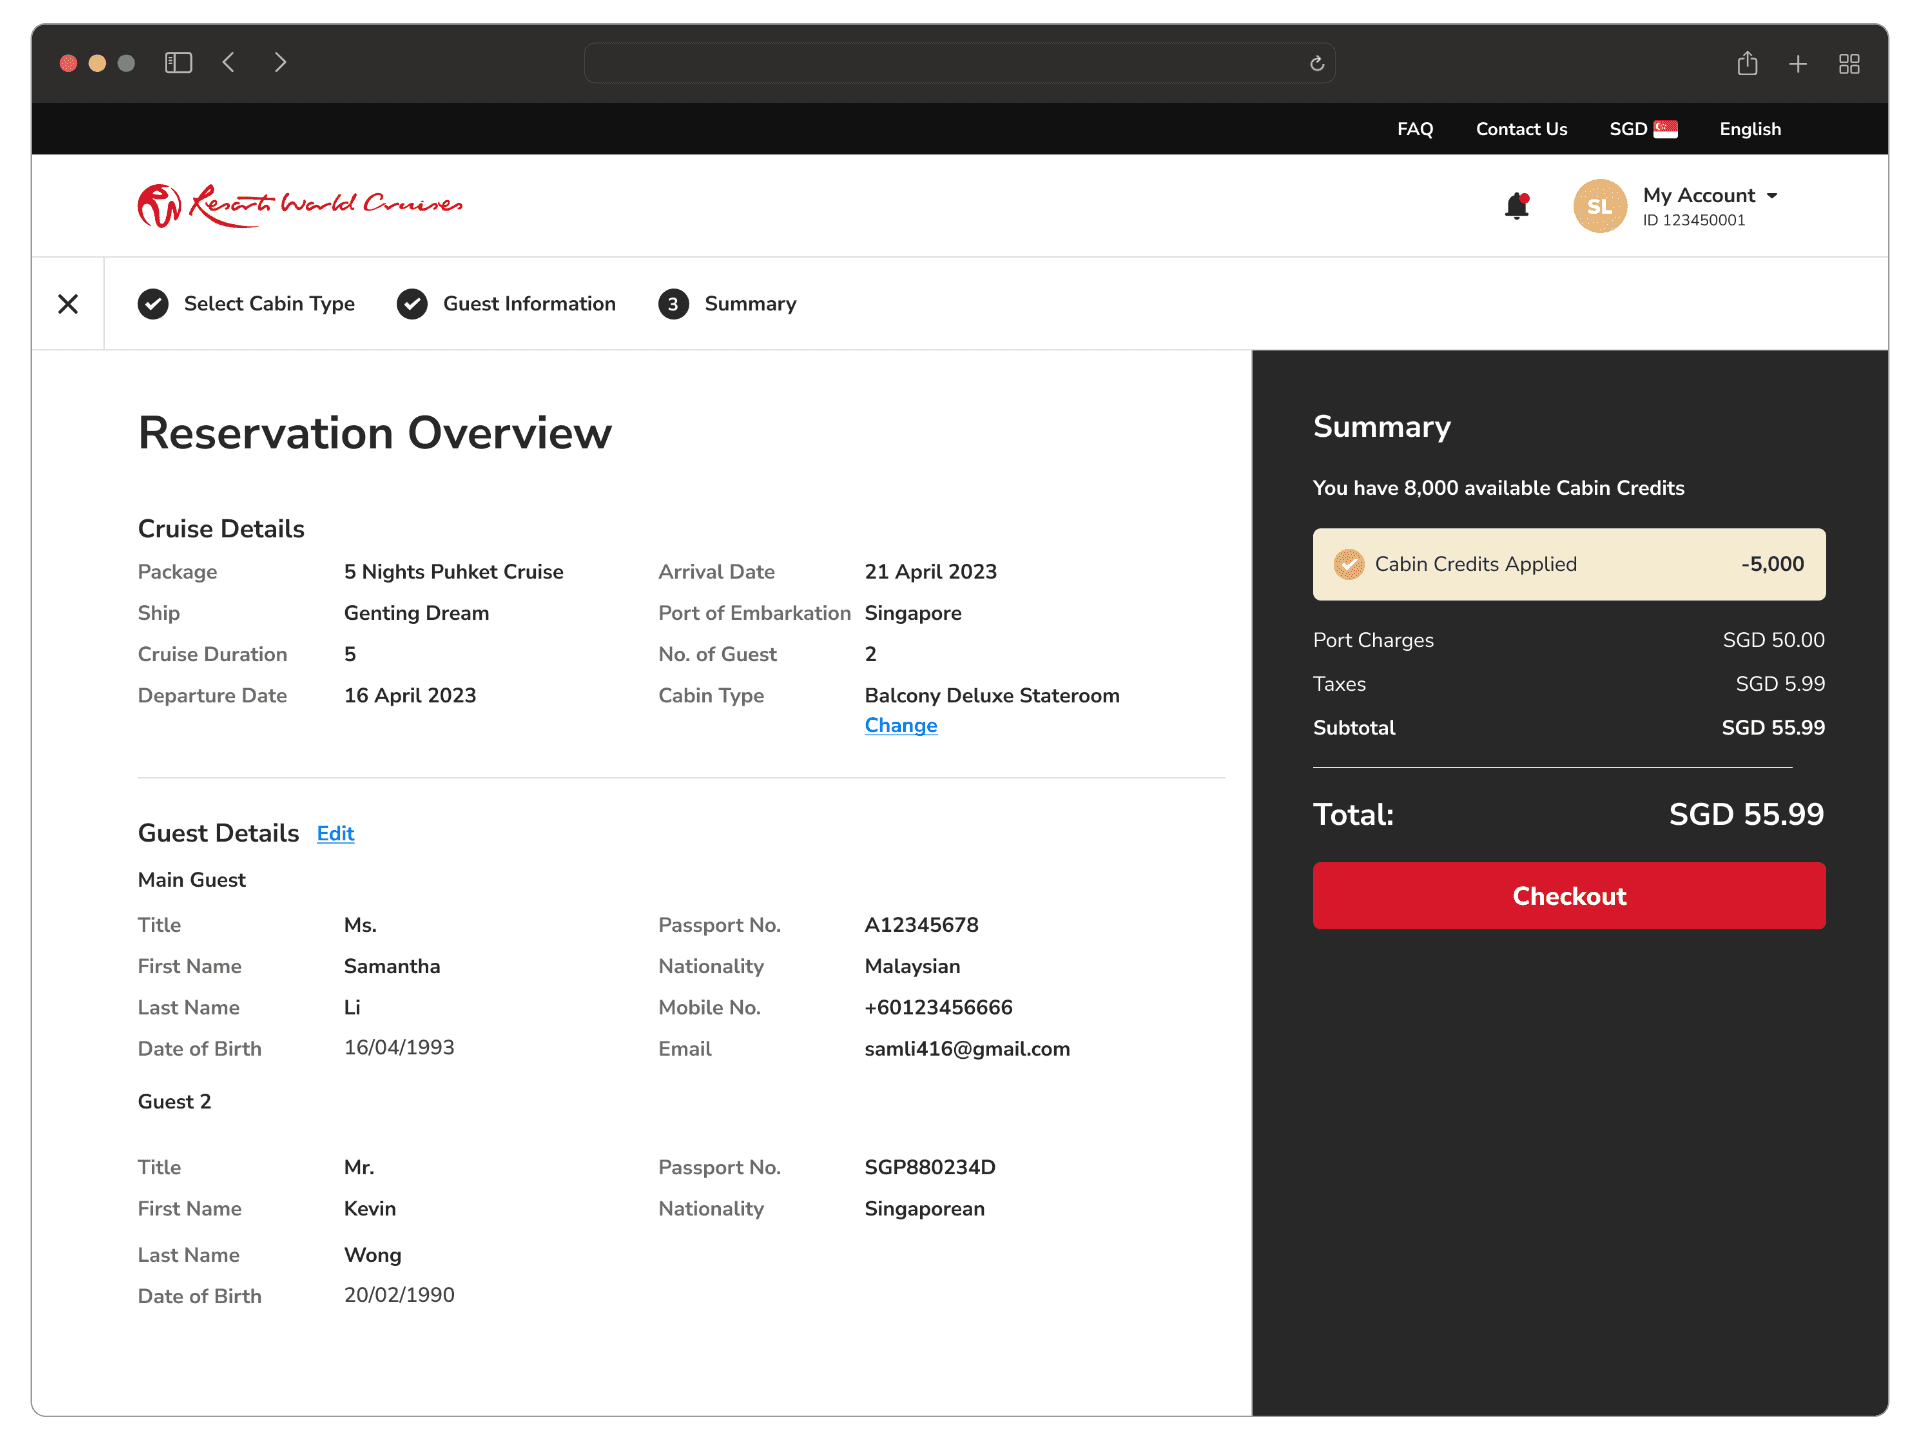Click the Resorts World Cruises logo
This screenshot has width=1920, height=1440.
coord(300,205)
